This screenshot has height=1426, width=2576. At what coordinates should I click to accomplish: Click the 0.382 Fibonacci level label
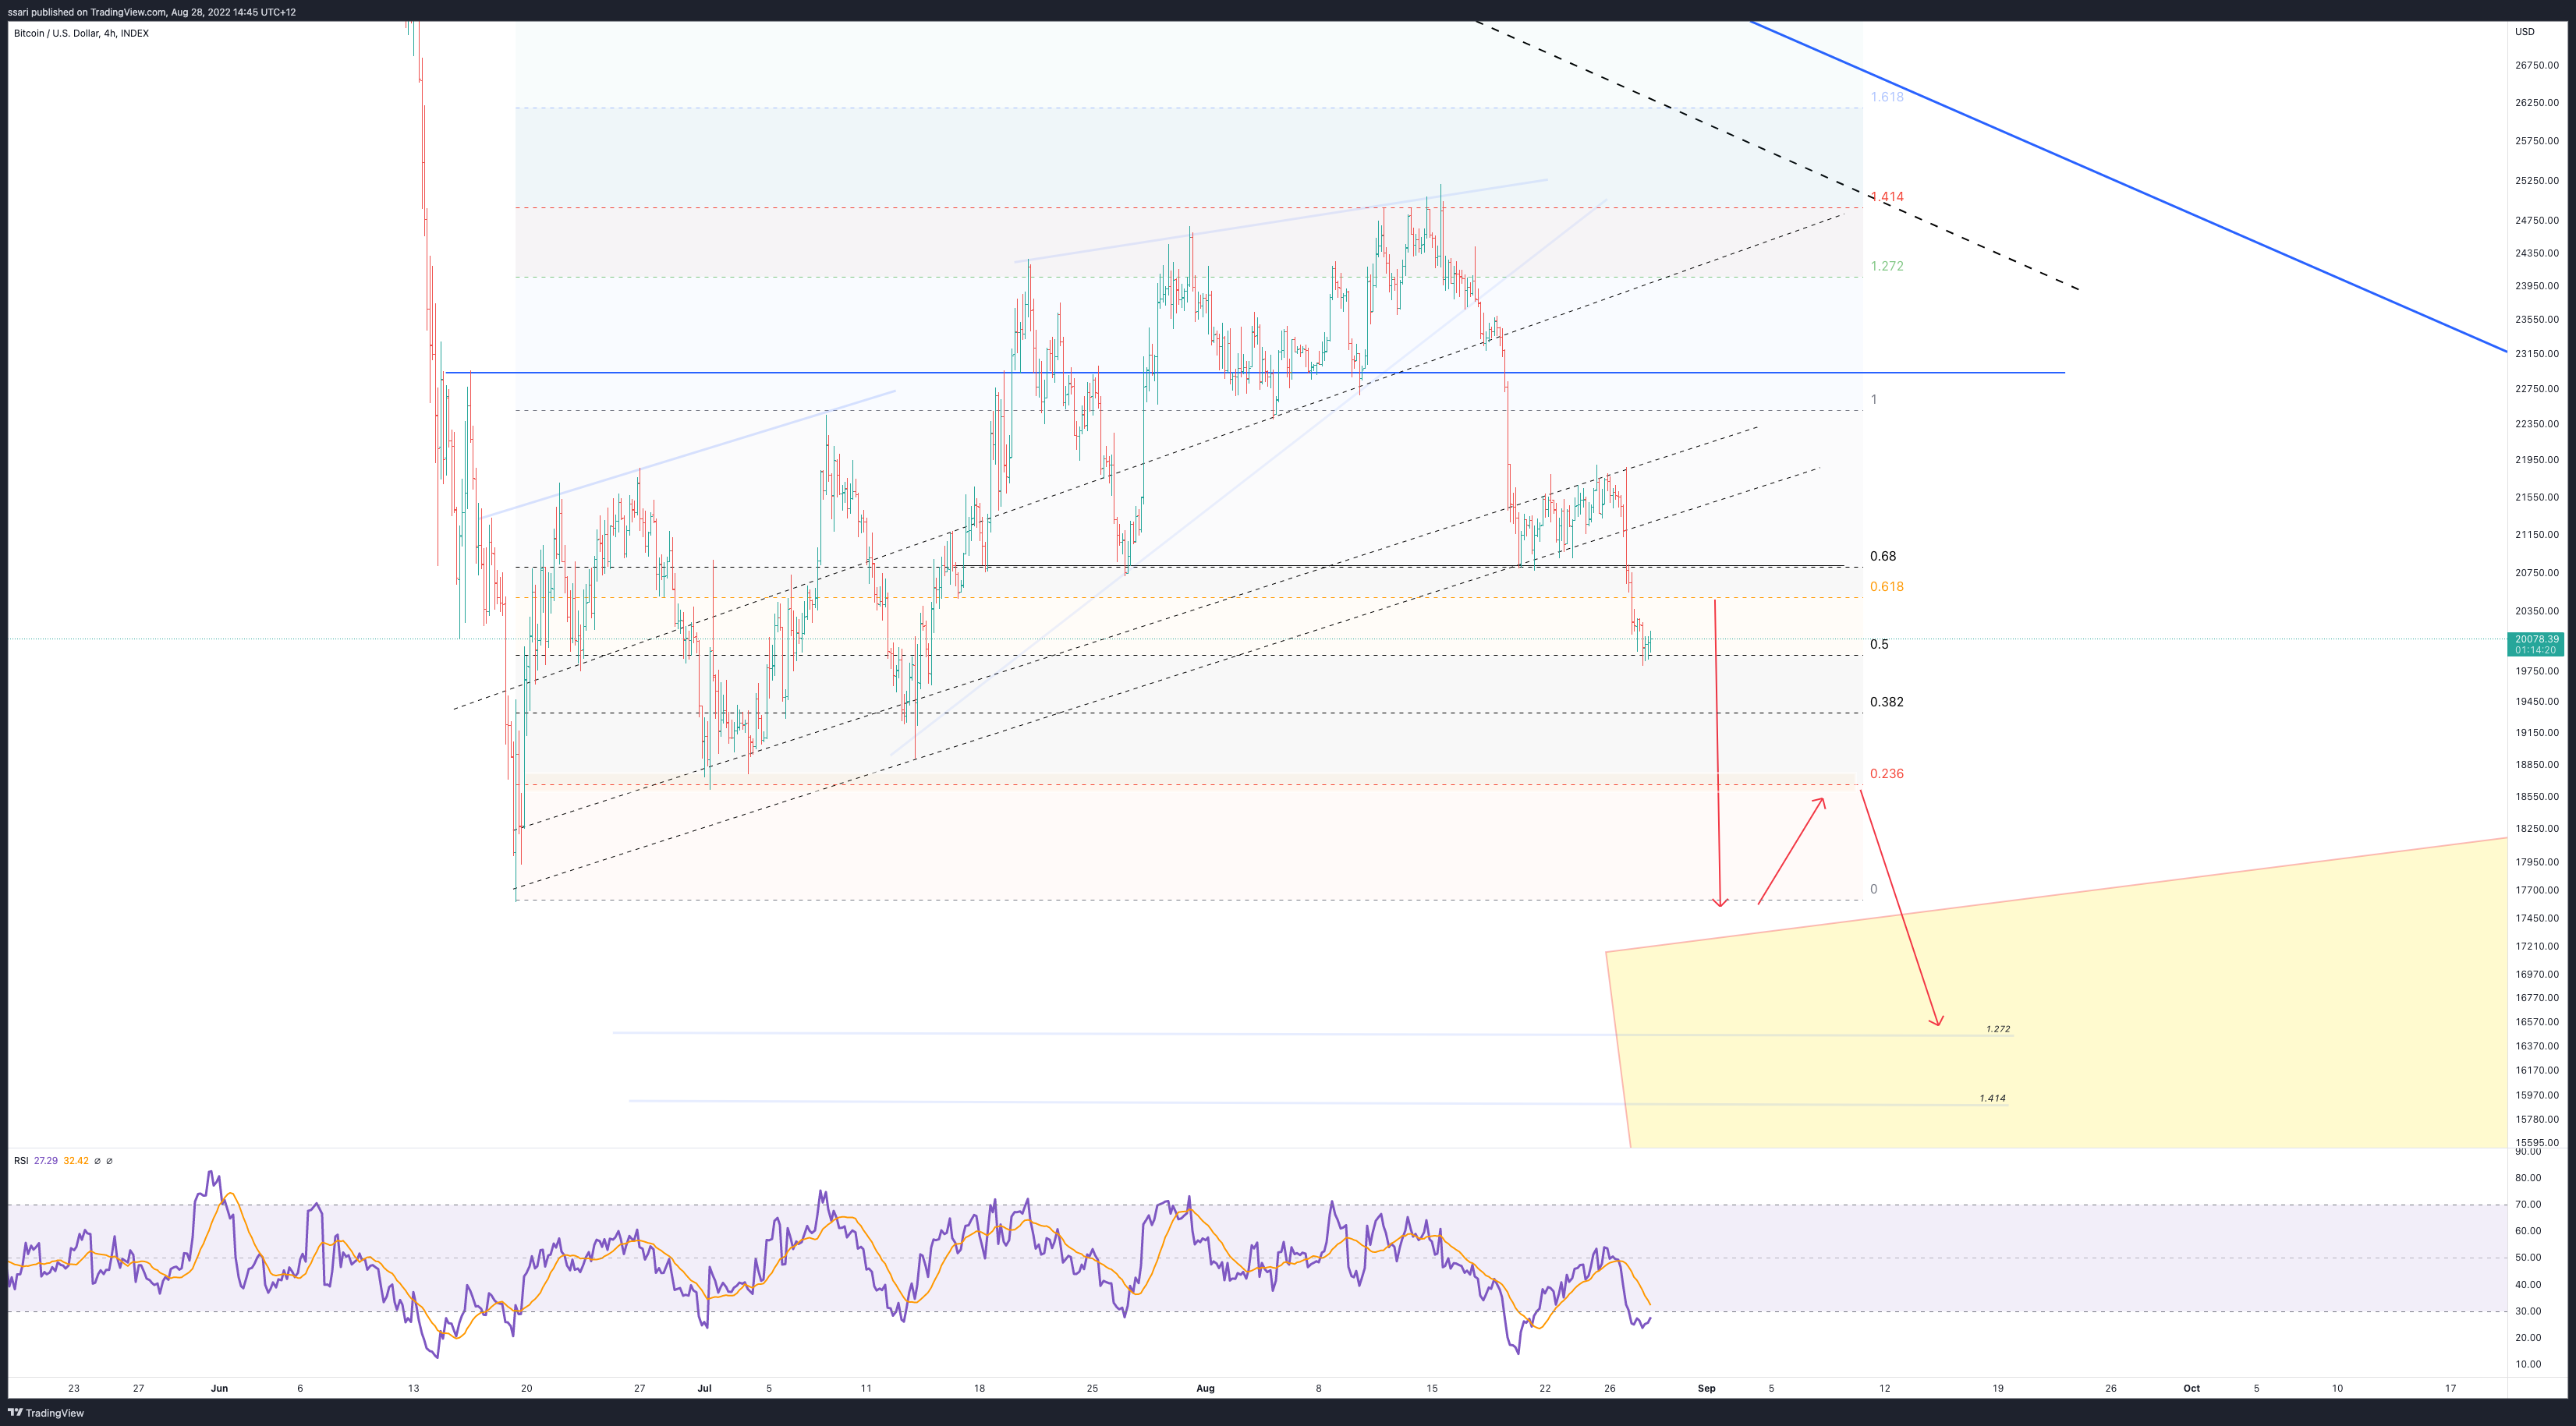point(1887,702)
